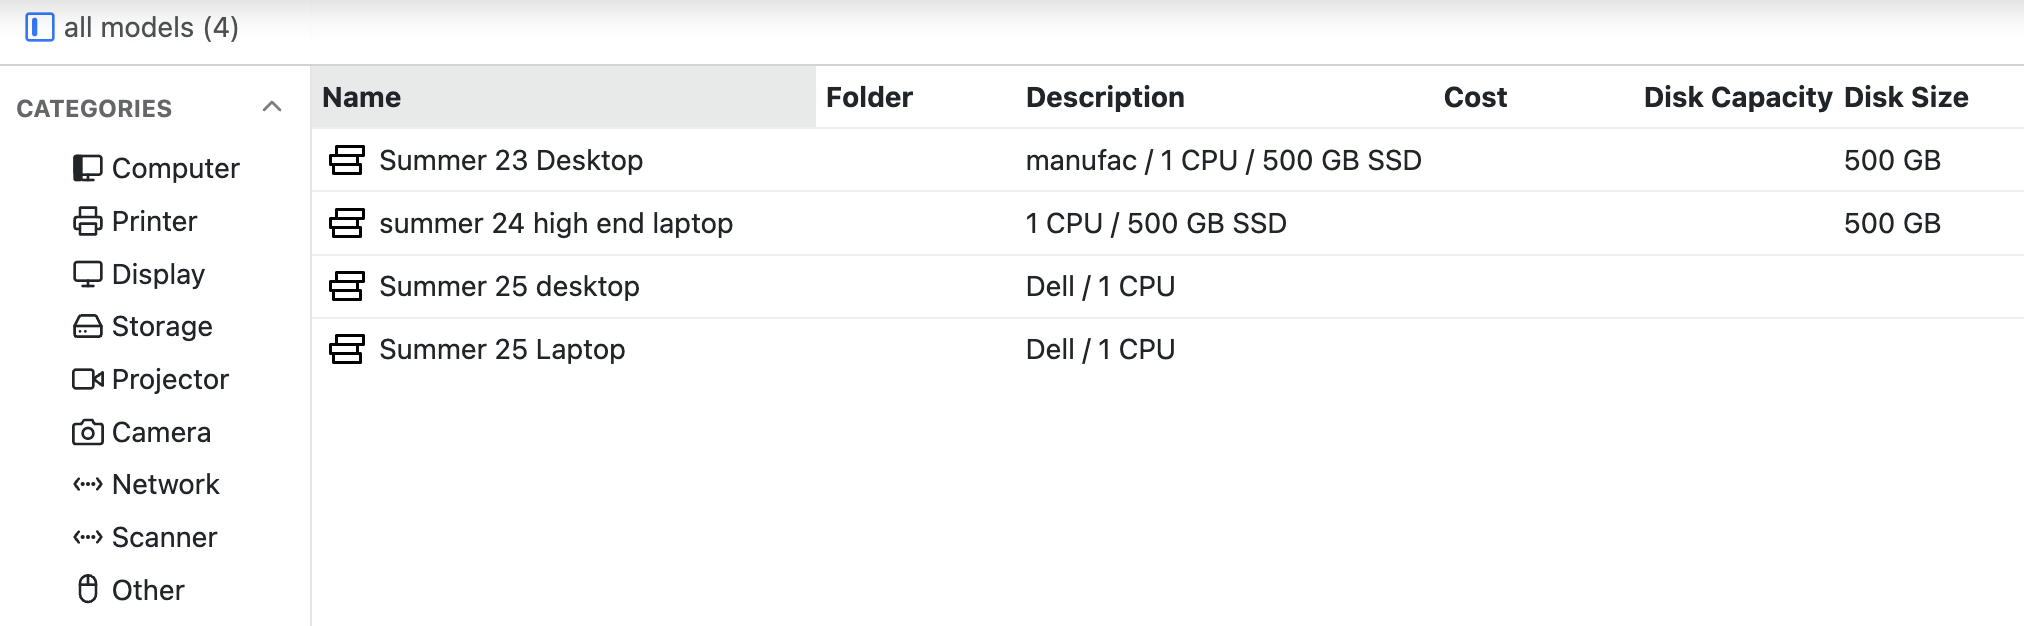Select summer 24 high end laptop row
Viewport: 2024px width, 626px height.
[x=555, y=223]
